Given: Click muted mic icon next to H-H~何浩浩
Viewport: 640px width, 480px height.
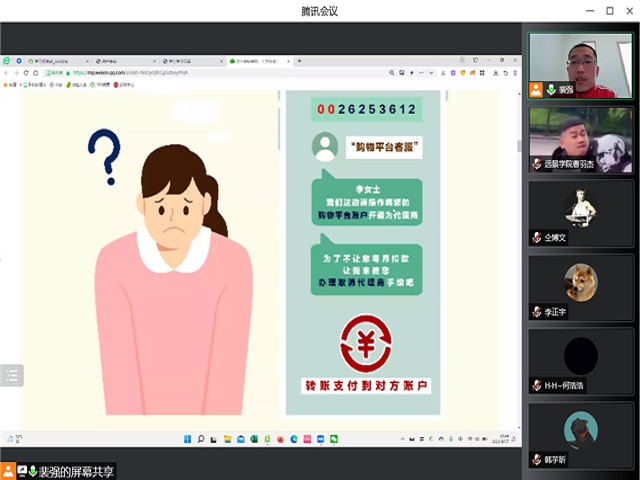Looking at the screenshot, I should tap(537, 385).
